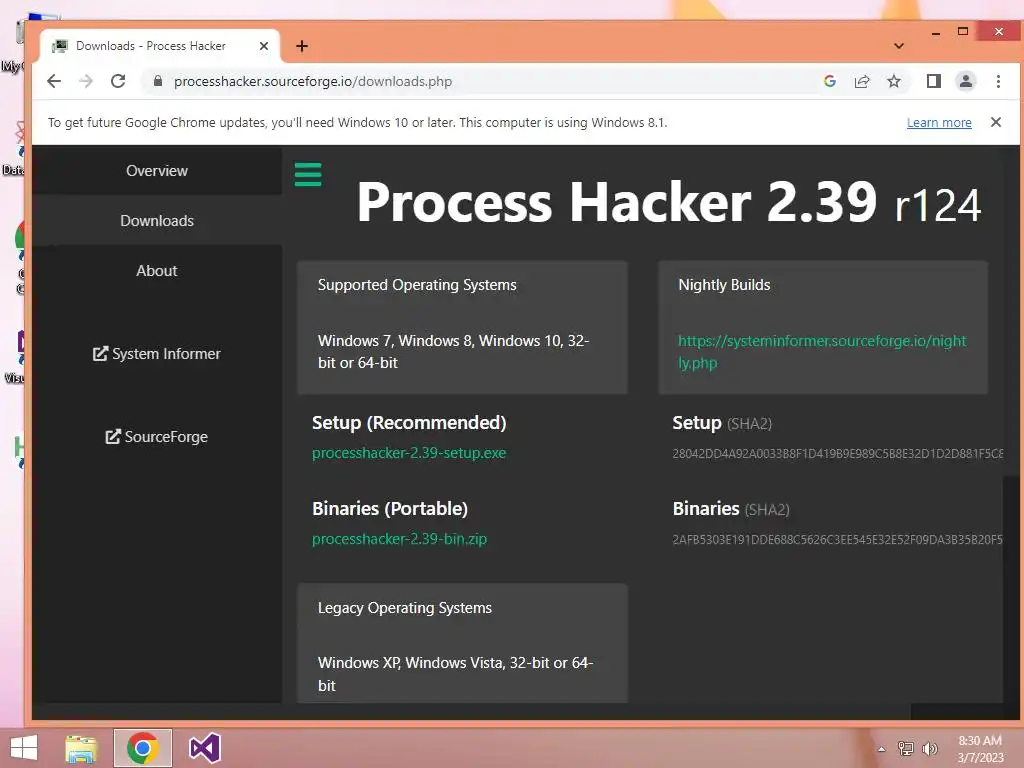Screen dimensions: 1024x768
Task: Click the Legacy Operating Systems heading
Action: point(404,607)
